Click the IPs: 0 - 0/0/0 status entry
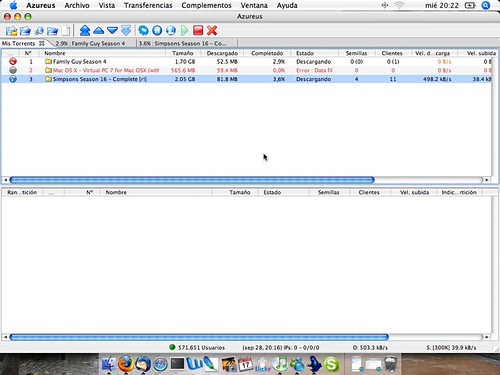Viewport: 500px width, 375px height. [x=301, y=348]
